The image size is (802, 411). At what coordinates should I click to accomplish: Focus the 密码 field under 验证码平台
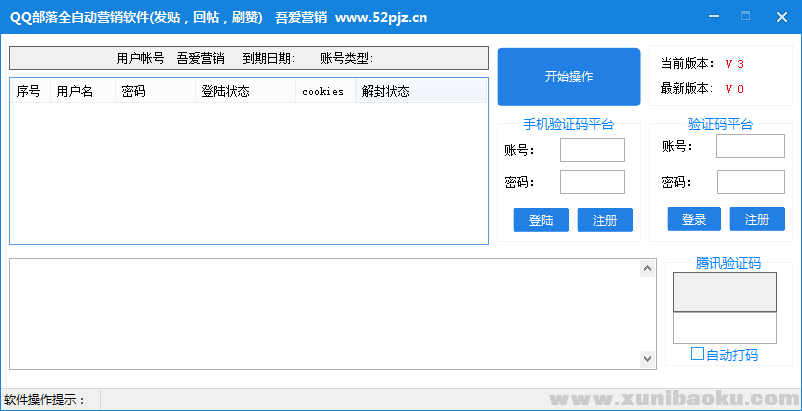click(750, 182)
